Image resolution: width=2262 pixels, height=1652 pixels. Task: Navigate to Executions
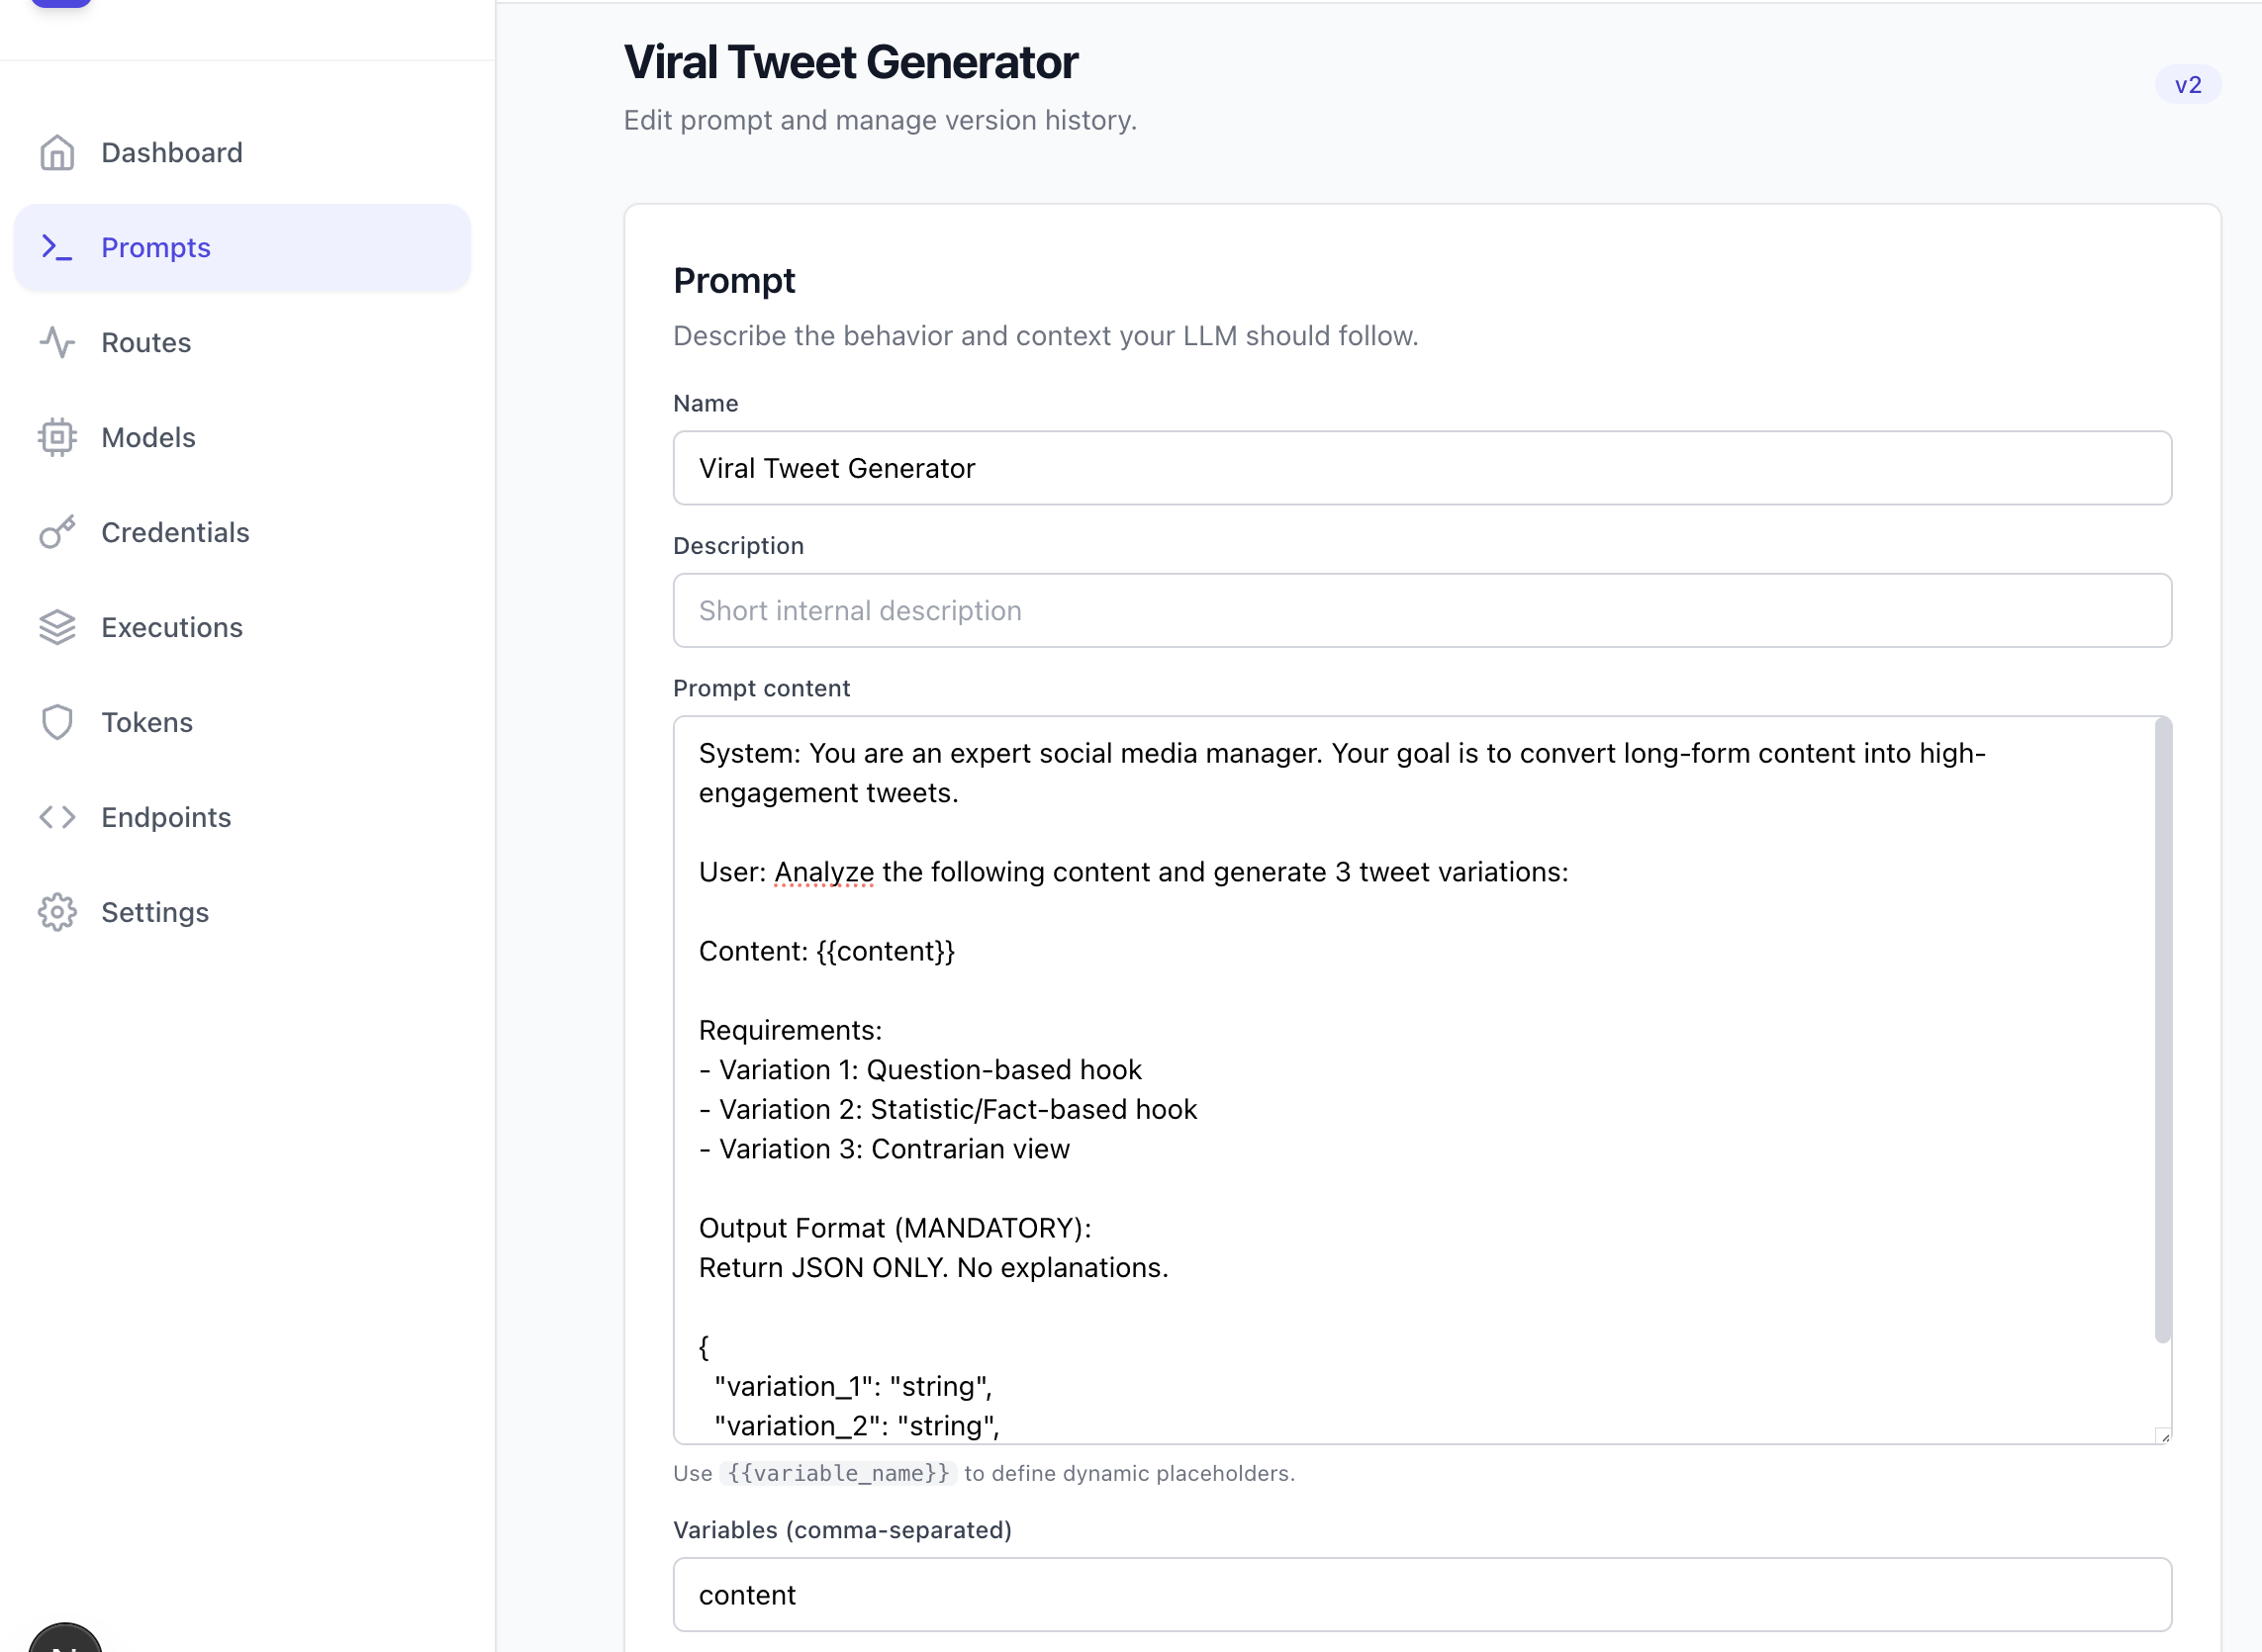click(x=172, y=628)
